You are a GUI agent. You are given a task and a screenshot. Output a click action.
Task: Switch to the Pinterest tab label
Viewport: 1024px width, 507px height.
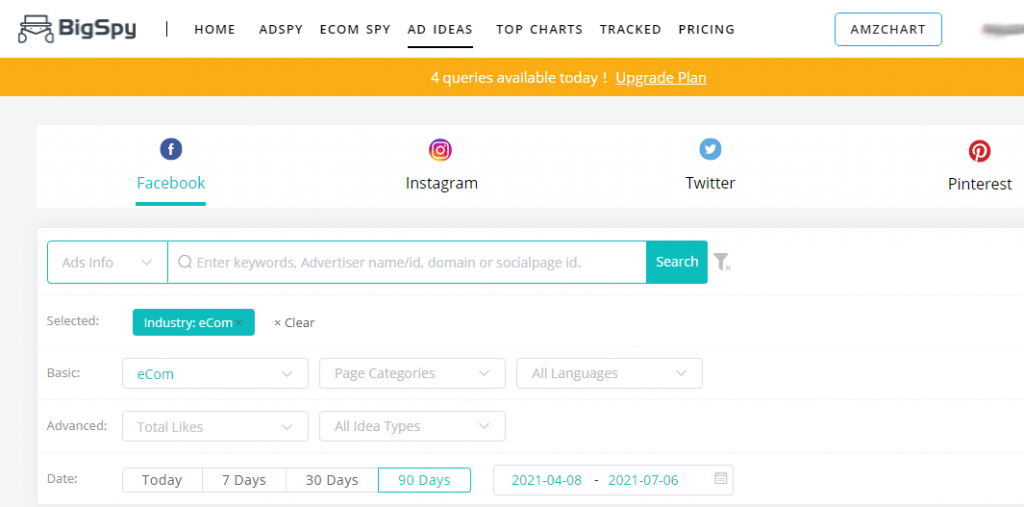pyautogui.click(x=980, y=184)
